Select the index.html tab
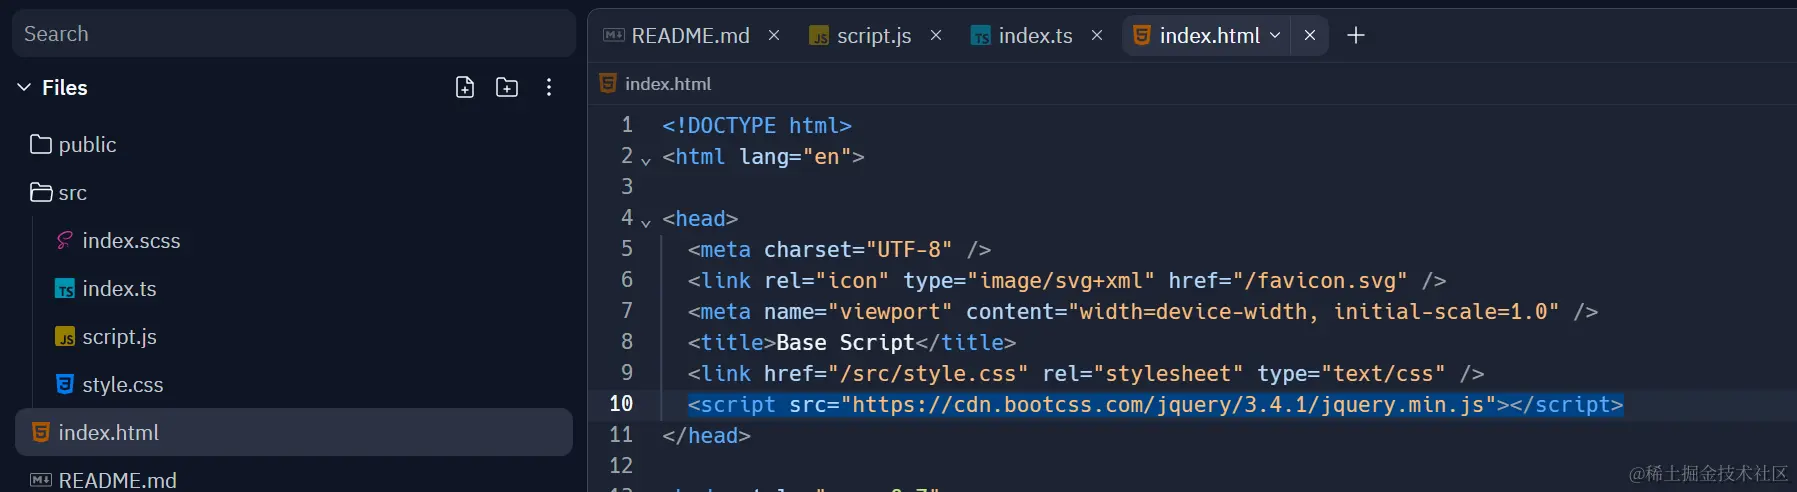The width and height of the screenshot is (1797, 492). 1209,36
